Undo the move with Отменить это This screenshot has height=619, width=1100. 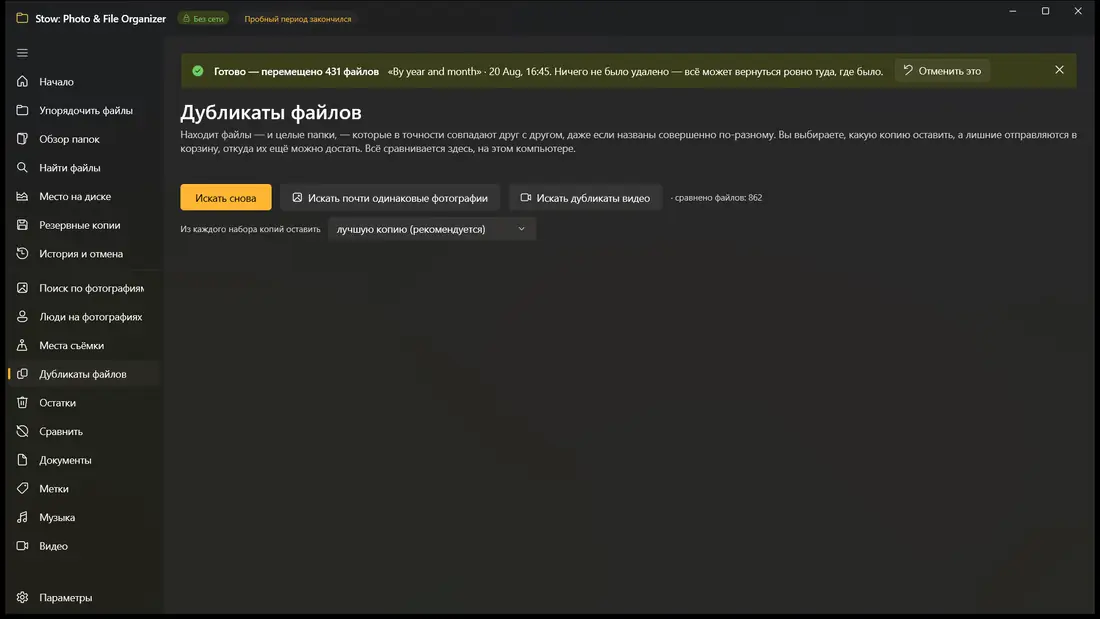point(942,71)
